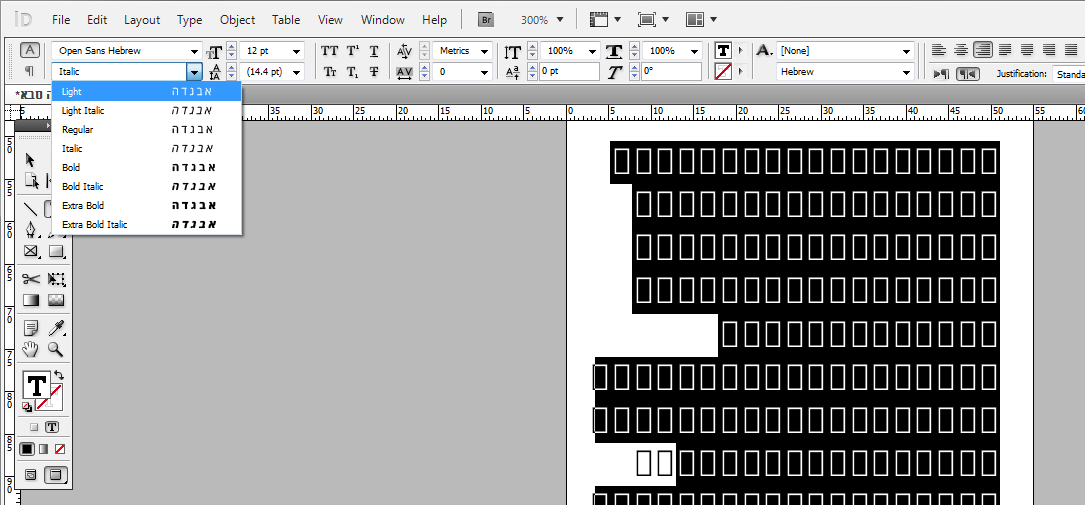Collapse the font style dropdown arrow
The width and height of the screenshot is (1085, 505).
(194, 72)
